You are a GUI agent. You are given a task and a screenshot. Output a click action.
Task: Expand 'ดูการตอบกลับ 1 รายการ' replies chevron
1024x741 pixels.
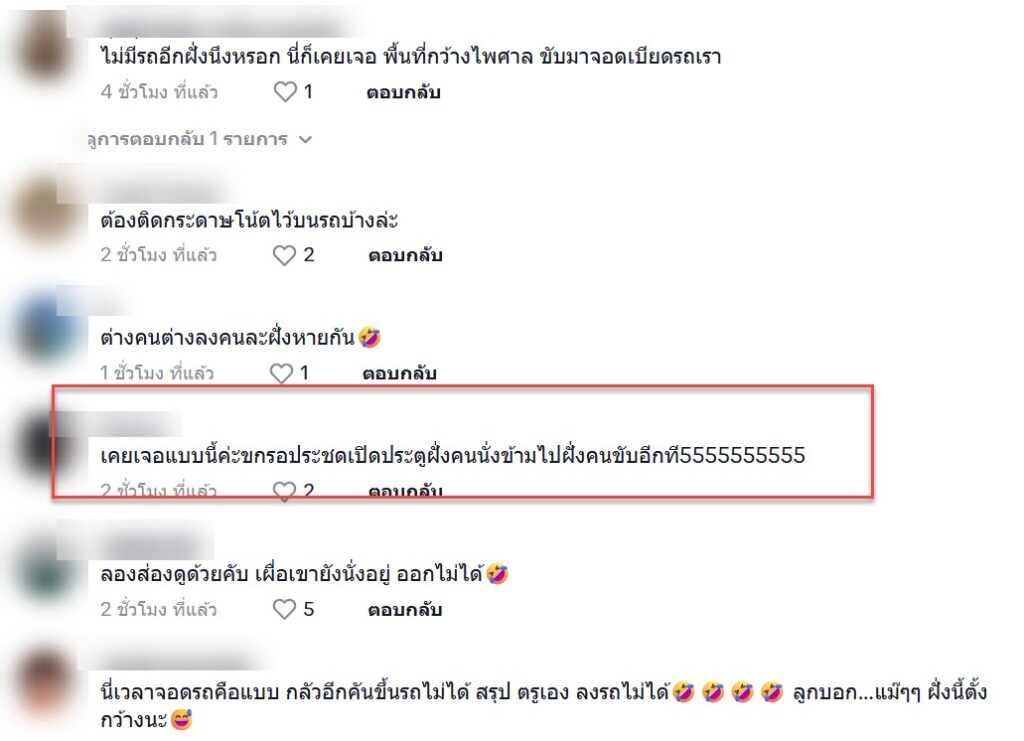(x=305, y=139)
